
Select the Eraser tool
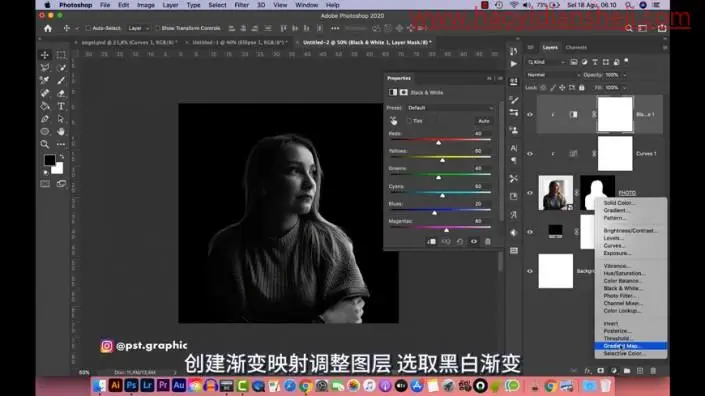pos(61,93)
